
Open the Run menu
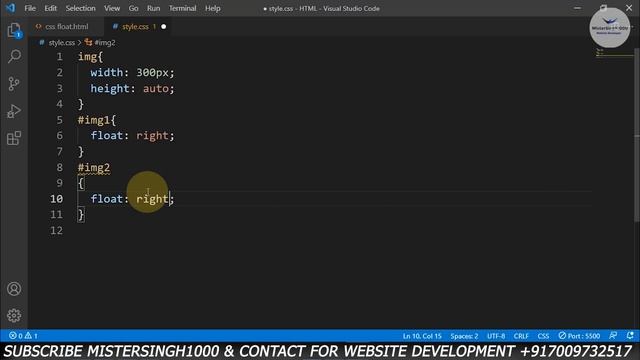153,8
